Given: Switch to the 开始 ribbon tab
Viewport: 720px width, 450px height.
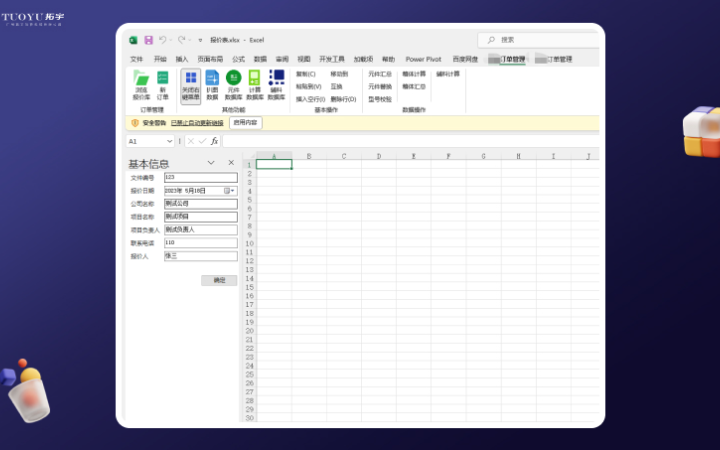Looking at the screenshot, I should coord(160,59).
